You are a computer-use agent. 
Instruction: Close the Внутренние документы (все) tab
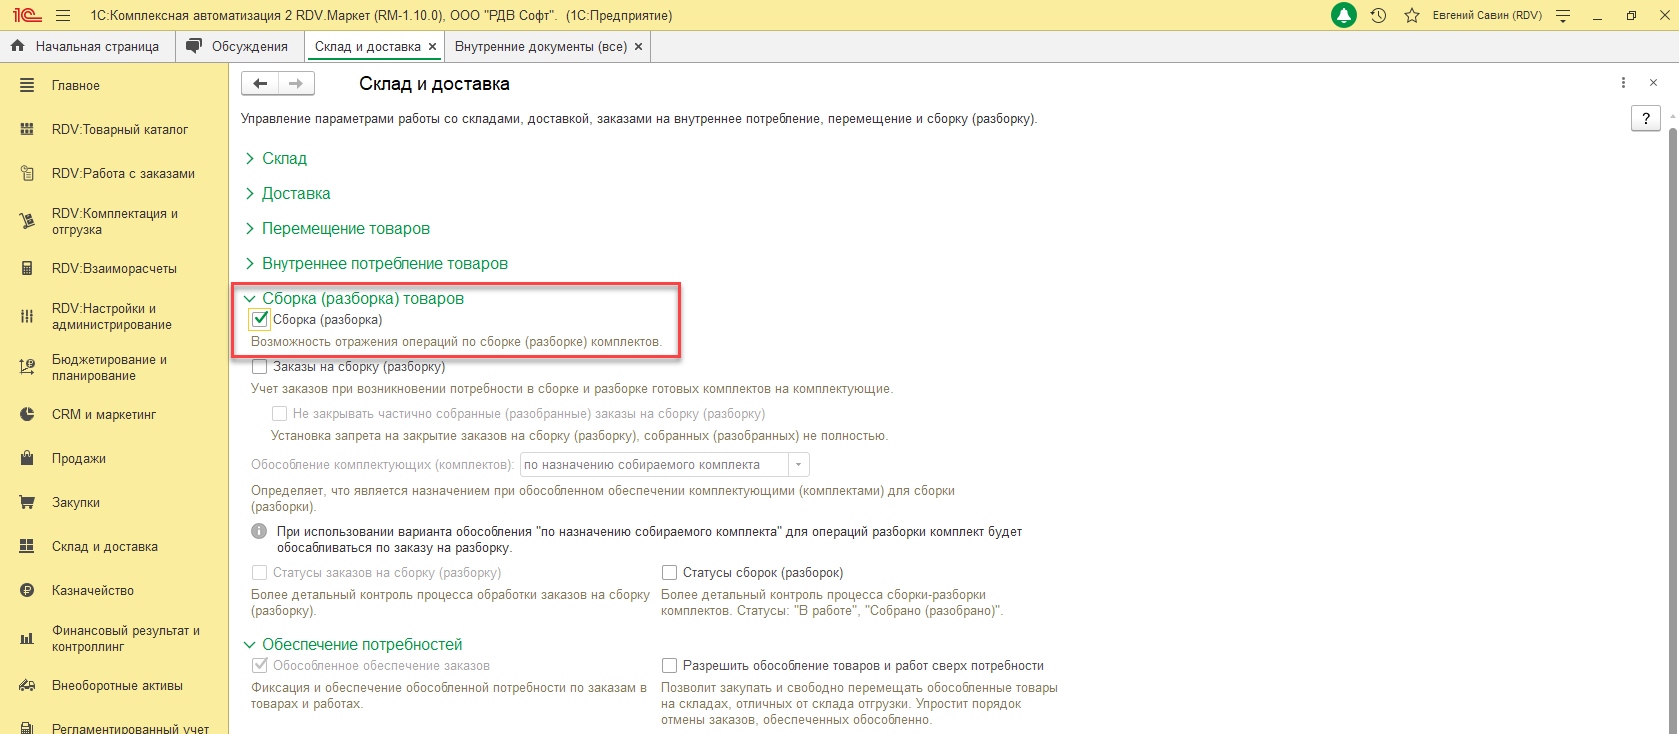[638, 47]
